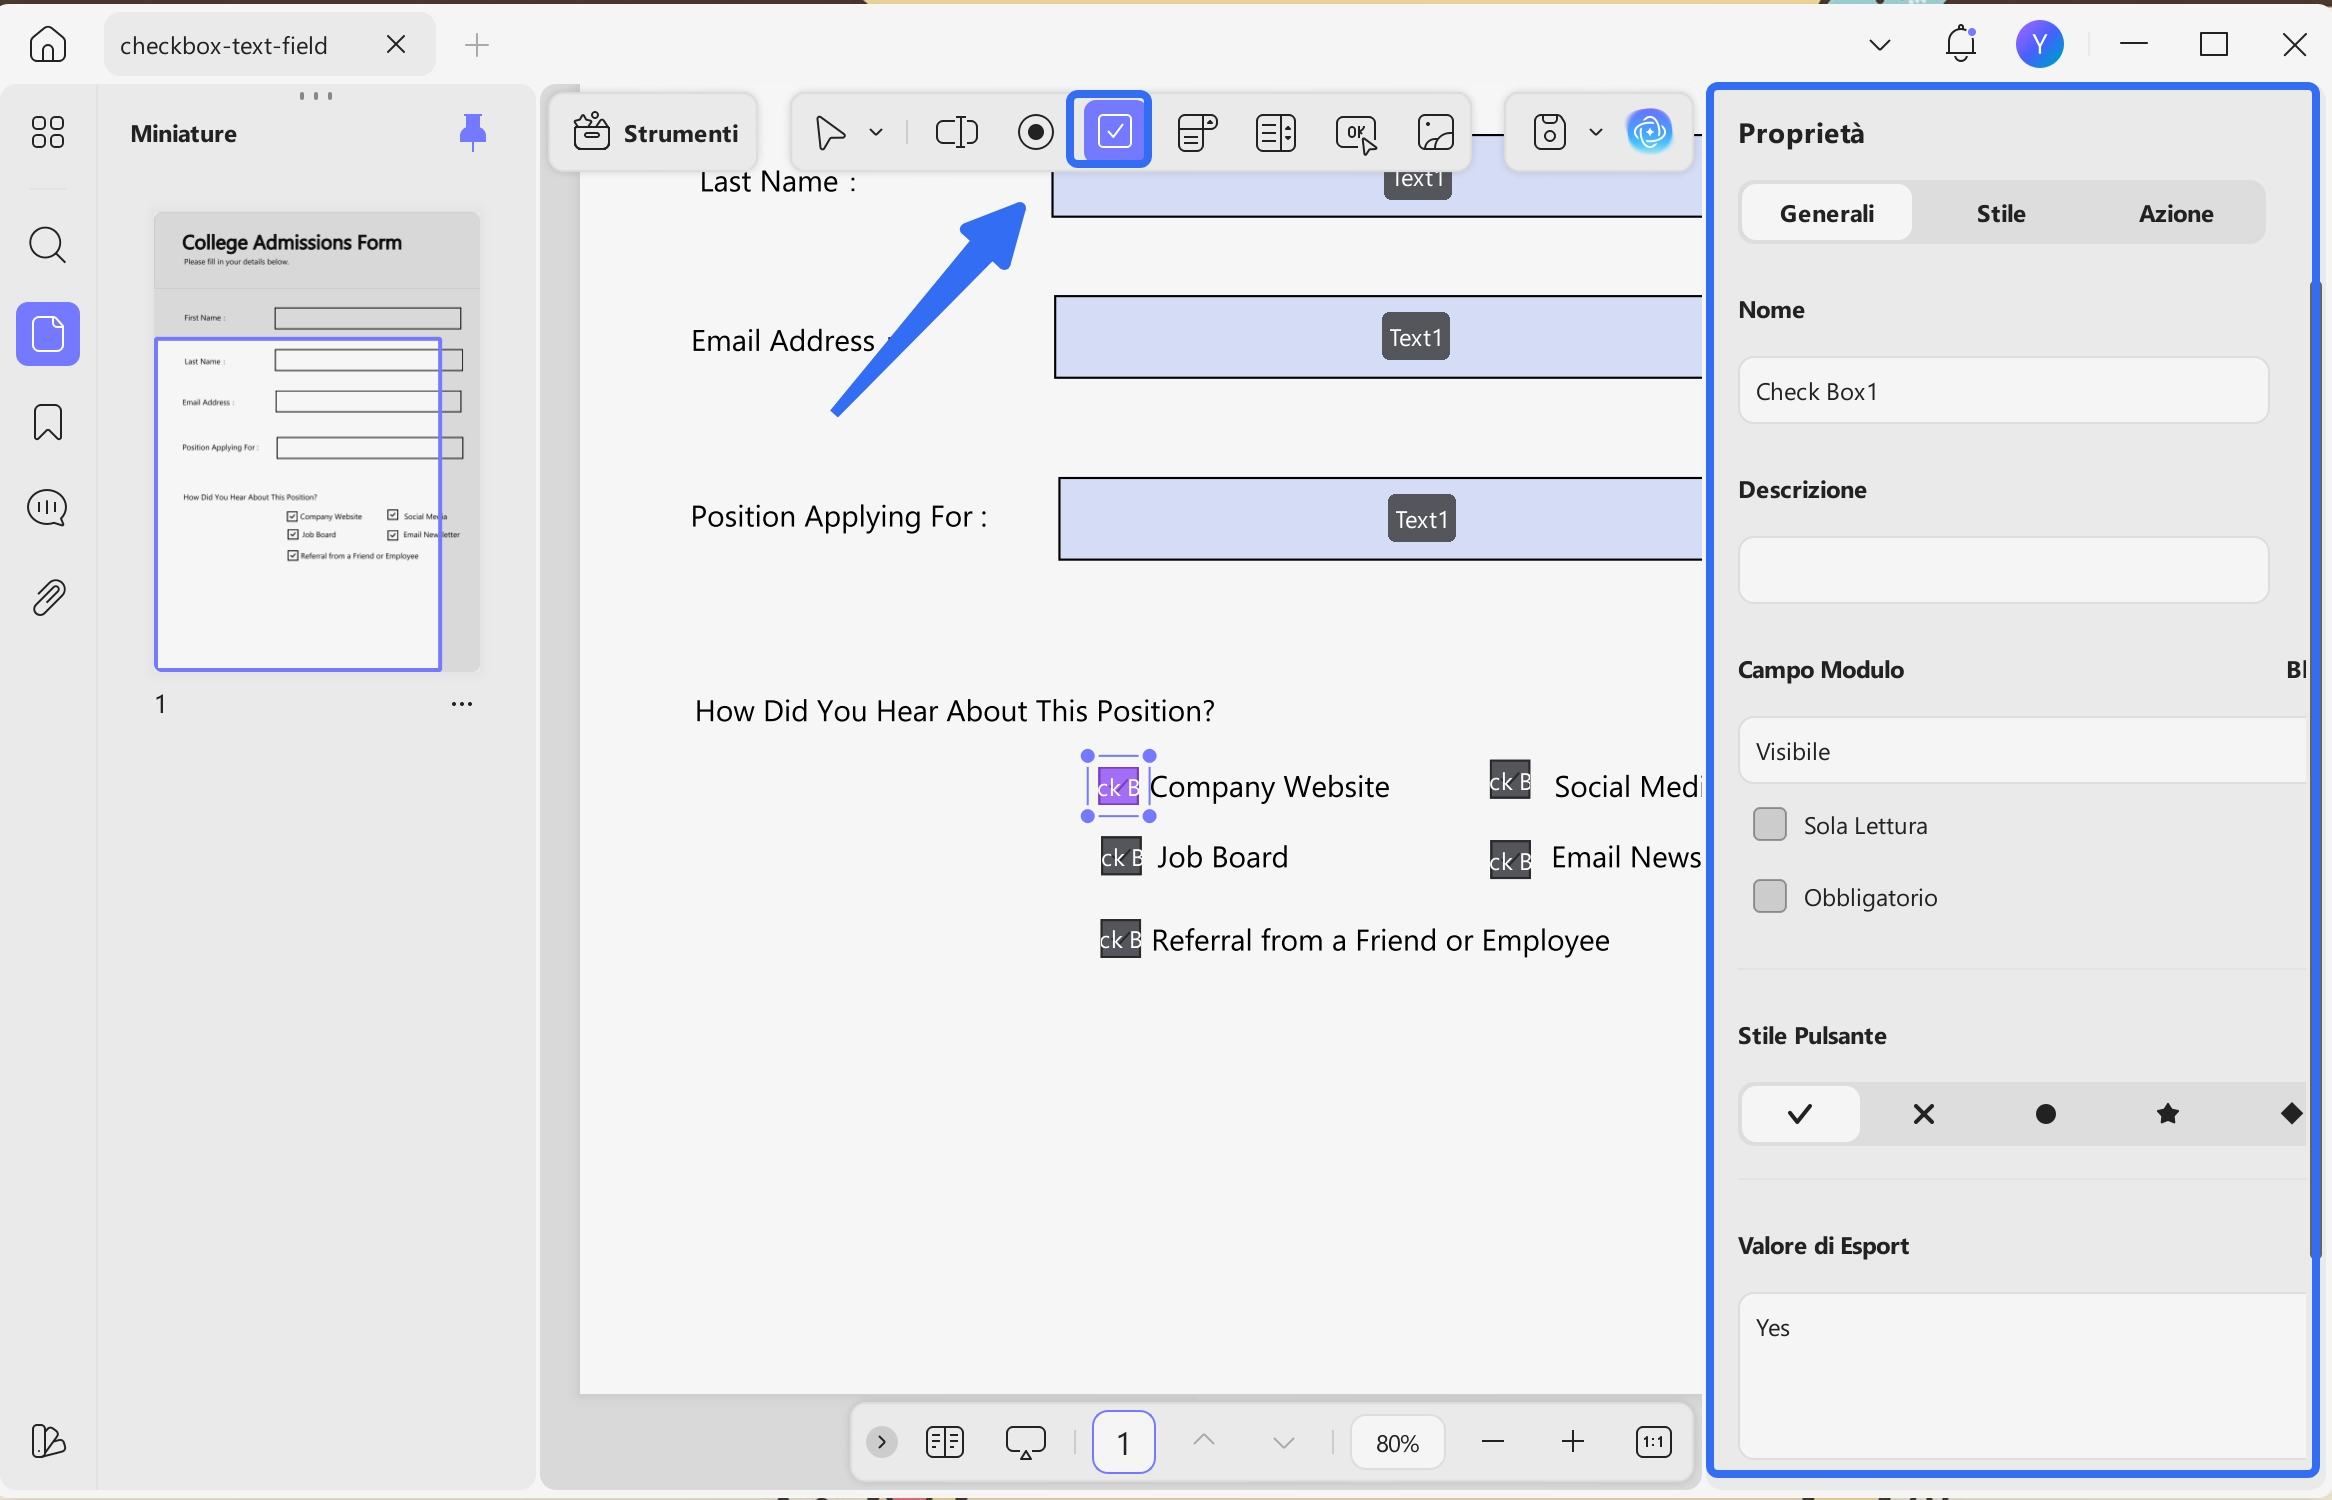
Task: Select the list box field tool
Action: point(1276,132)
